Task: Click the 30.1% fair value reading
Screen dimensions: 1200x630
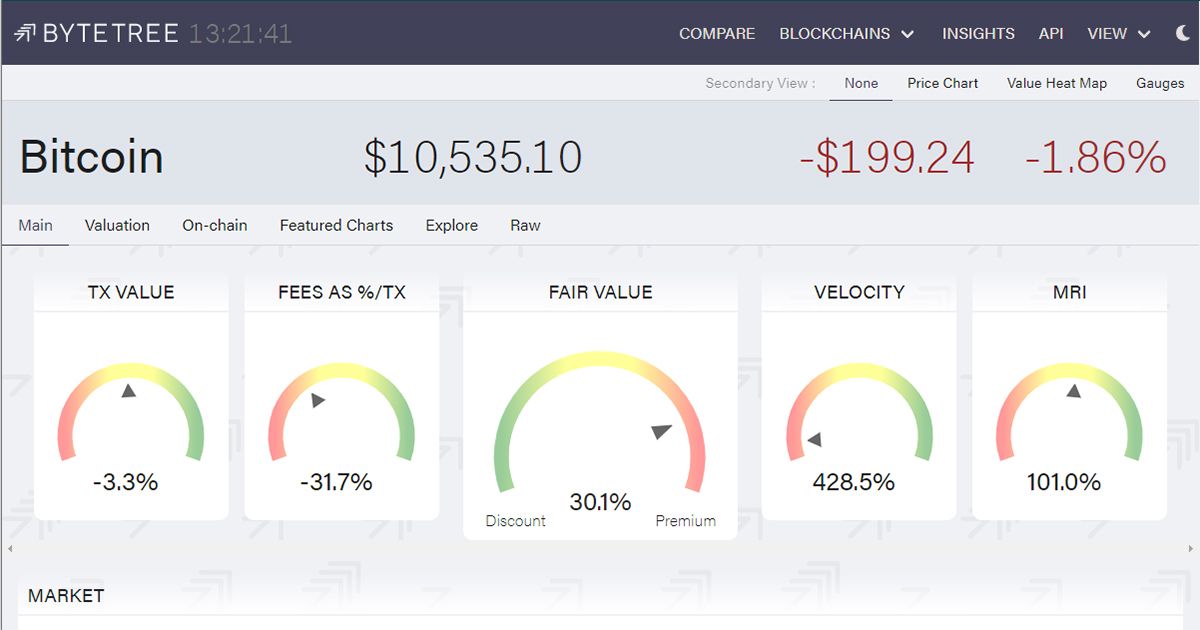Action: (600, 502)
